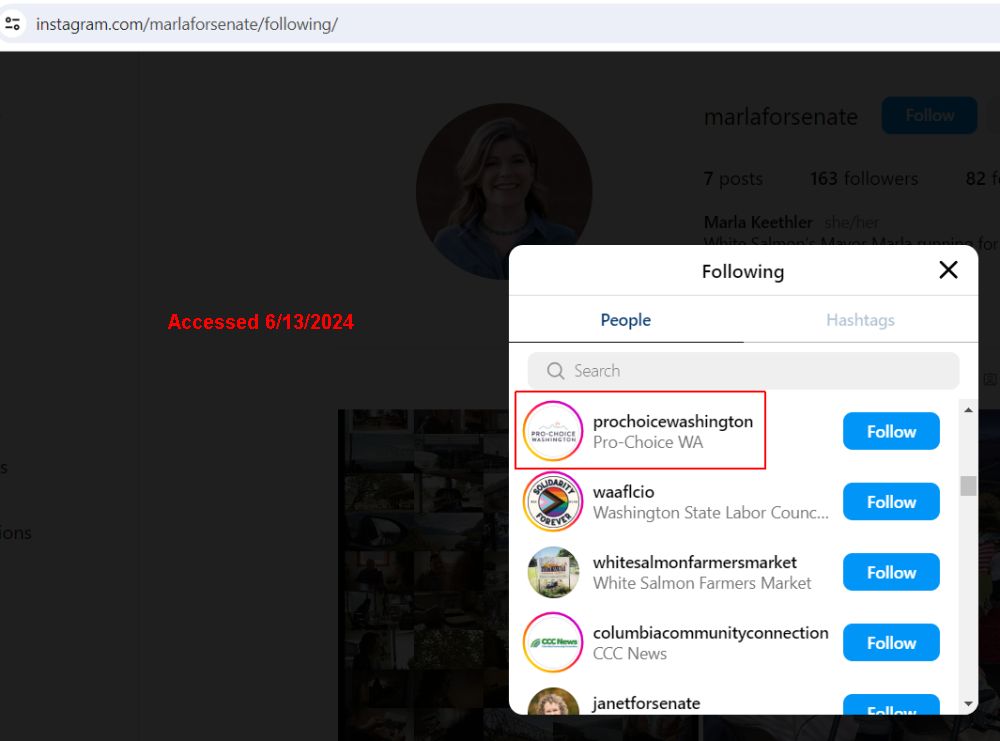This screenshot has height=741, width=1000.
Task: Open the waaflcio username link
Action: tap(624, 492)
